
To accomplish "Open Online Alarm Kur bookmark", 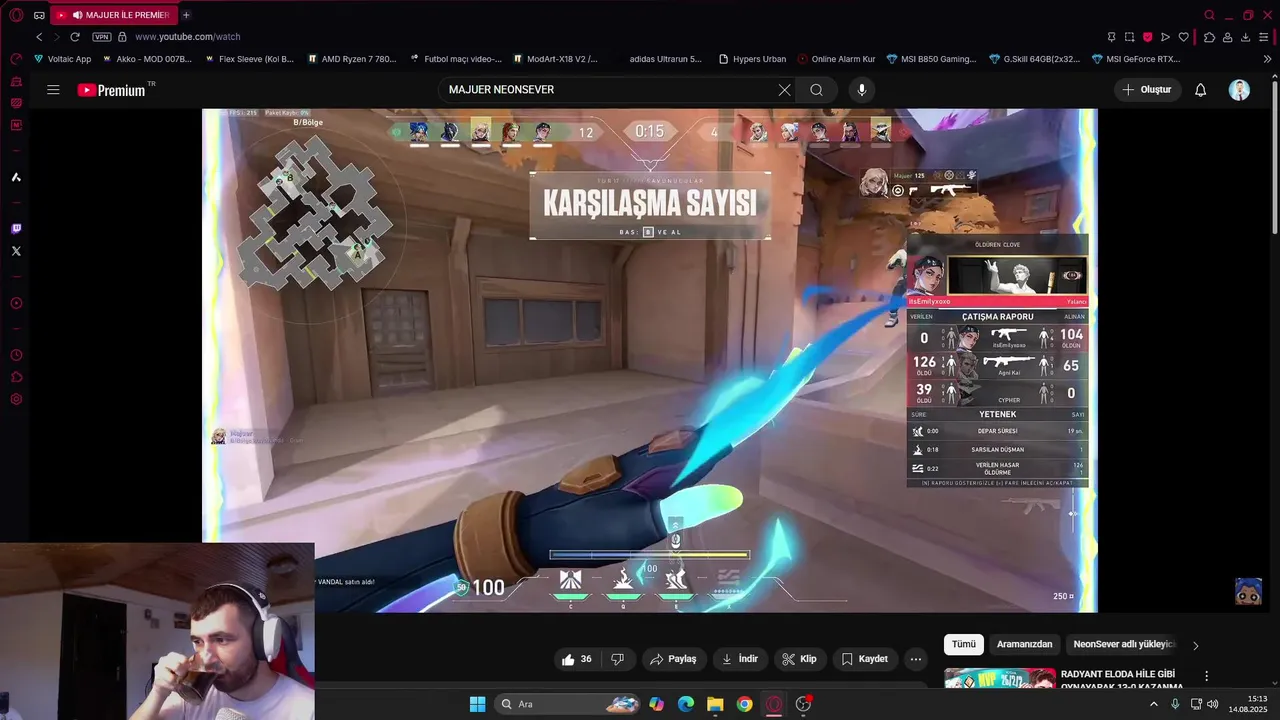I will 836,59.
